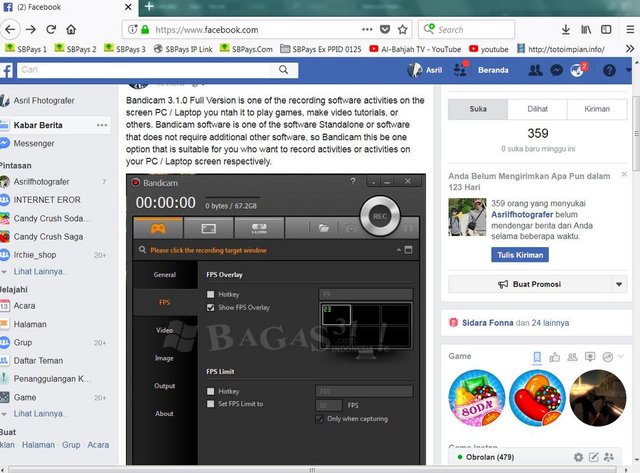
Task: Go back with the browser back arrow
Action: pyautogui.click(x=10, y=29)
